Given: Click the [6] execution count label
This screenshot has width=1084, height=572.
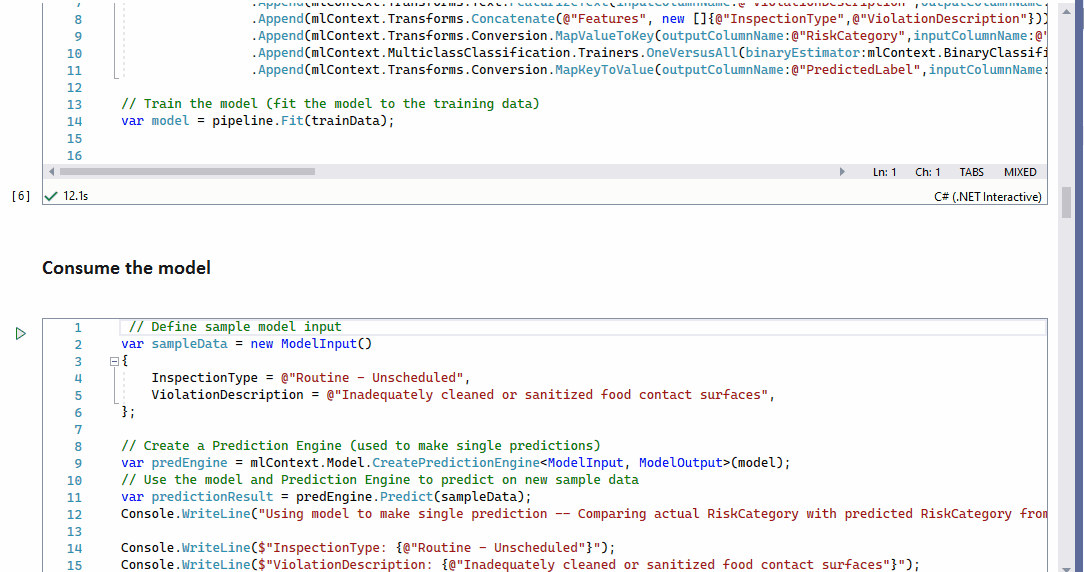Looking at the screenshot, I should coord(21,196).
